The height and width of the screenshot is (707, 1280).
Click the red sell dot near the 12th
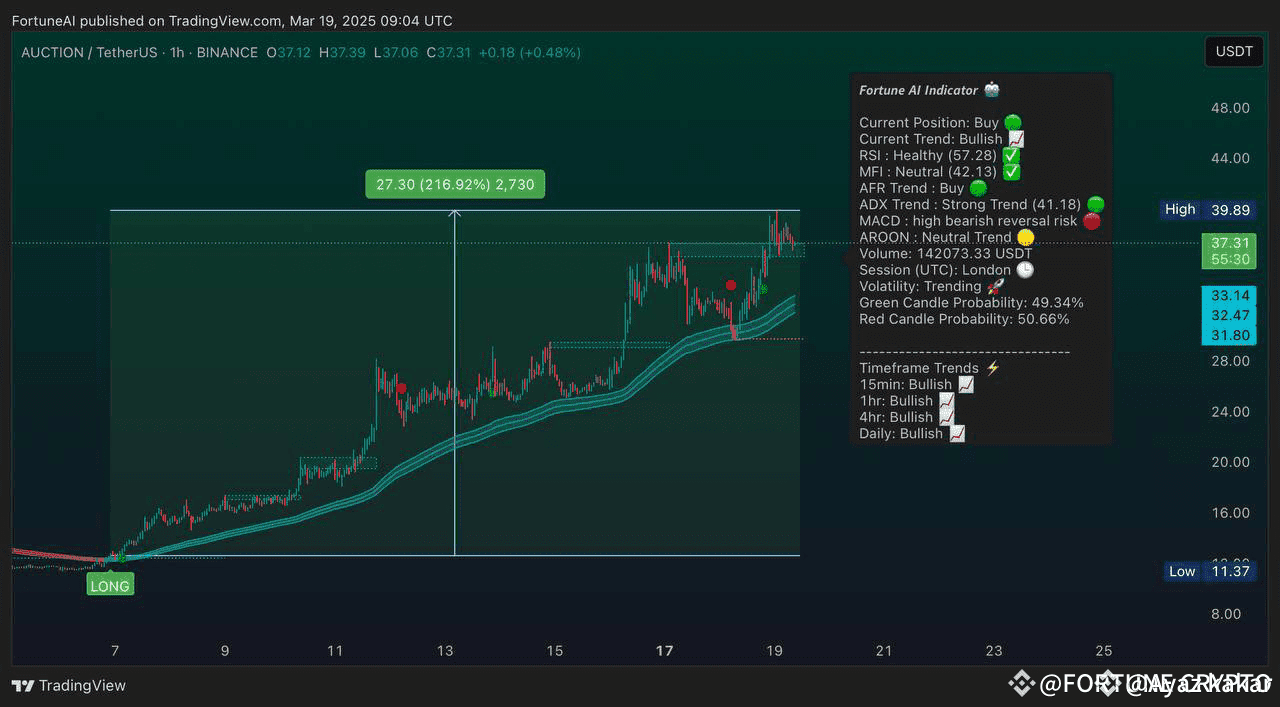(401, 388)
